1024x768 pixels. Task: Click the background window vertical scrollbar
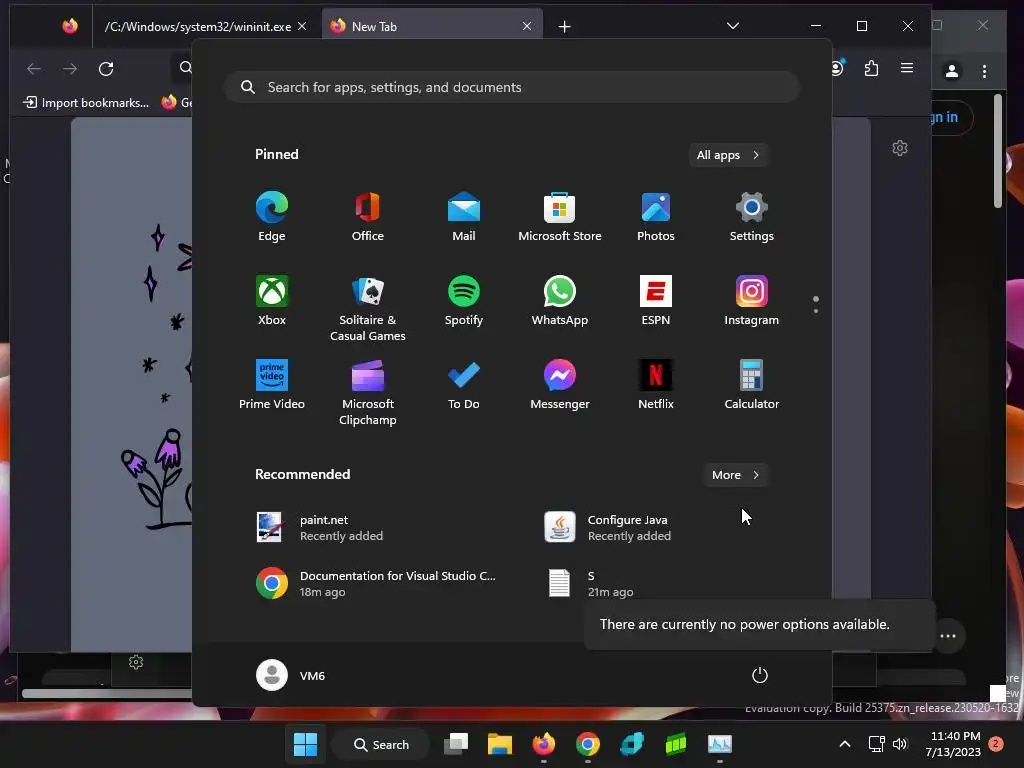(997, 152)
